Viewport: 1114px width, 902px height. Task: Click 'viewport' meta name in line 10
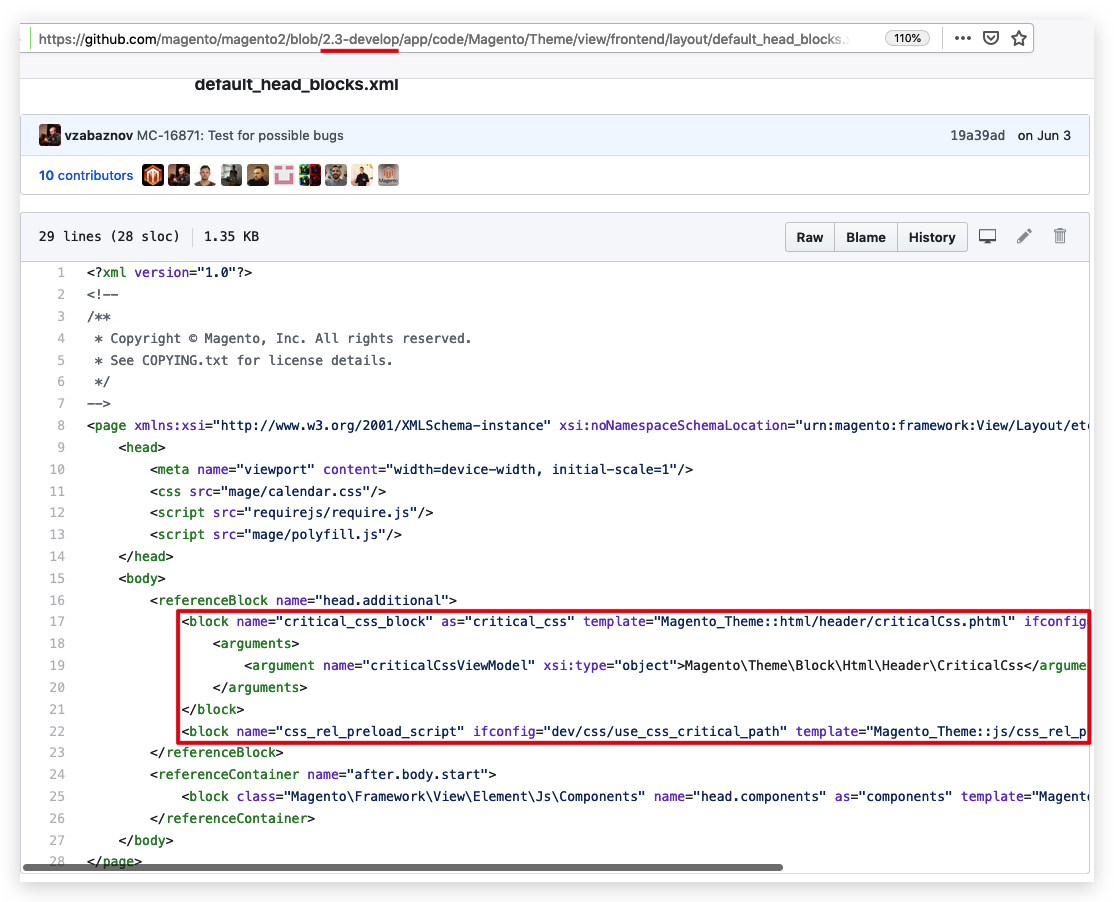(x=276, y=469)
